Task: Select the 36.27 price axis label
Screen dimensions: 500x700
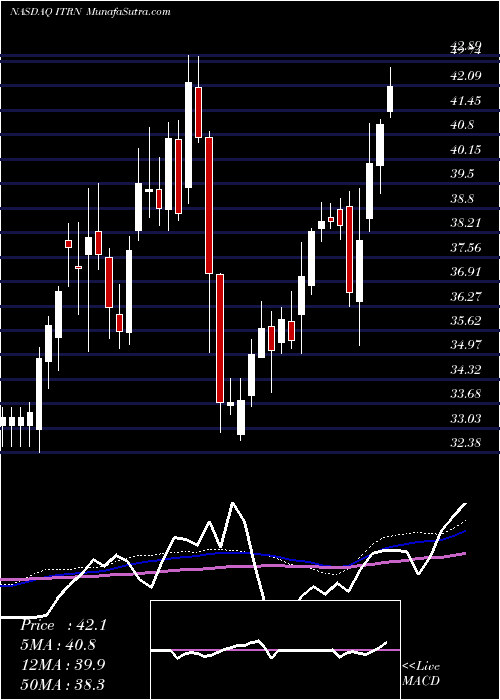Action: coord(466,296)
